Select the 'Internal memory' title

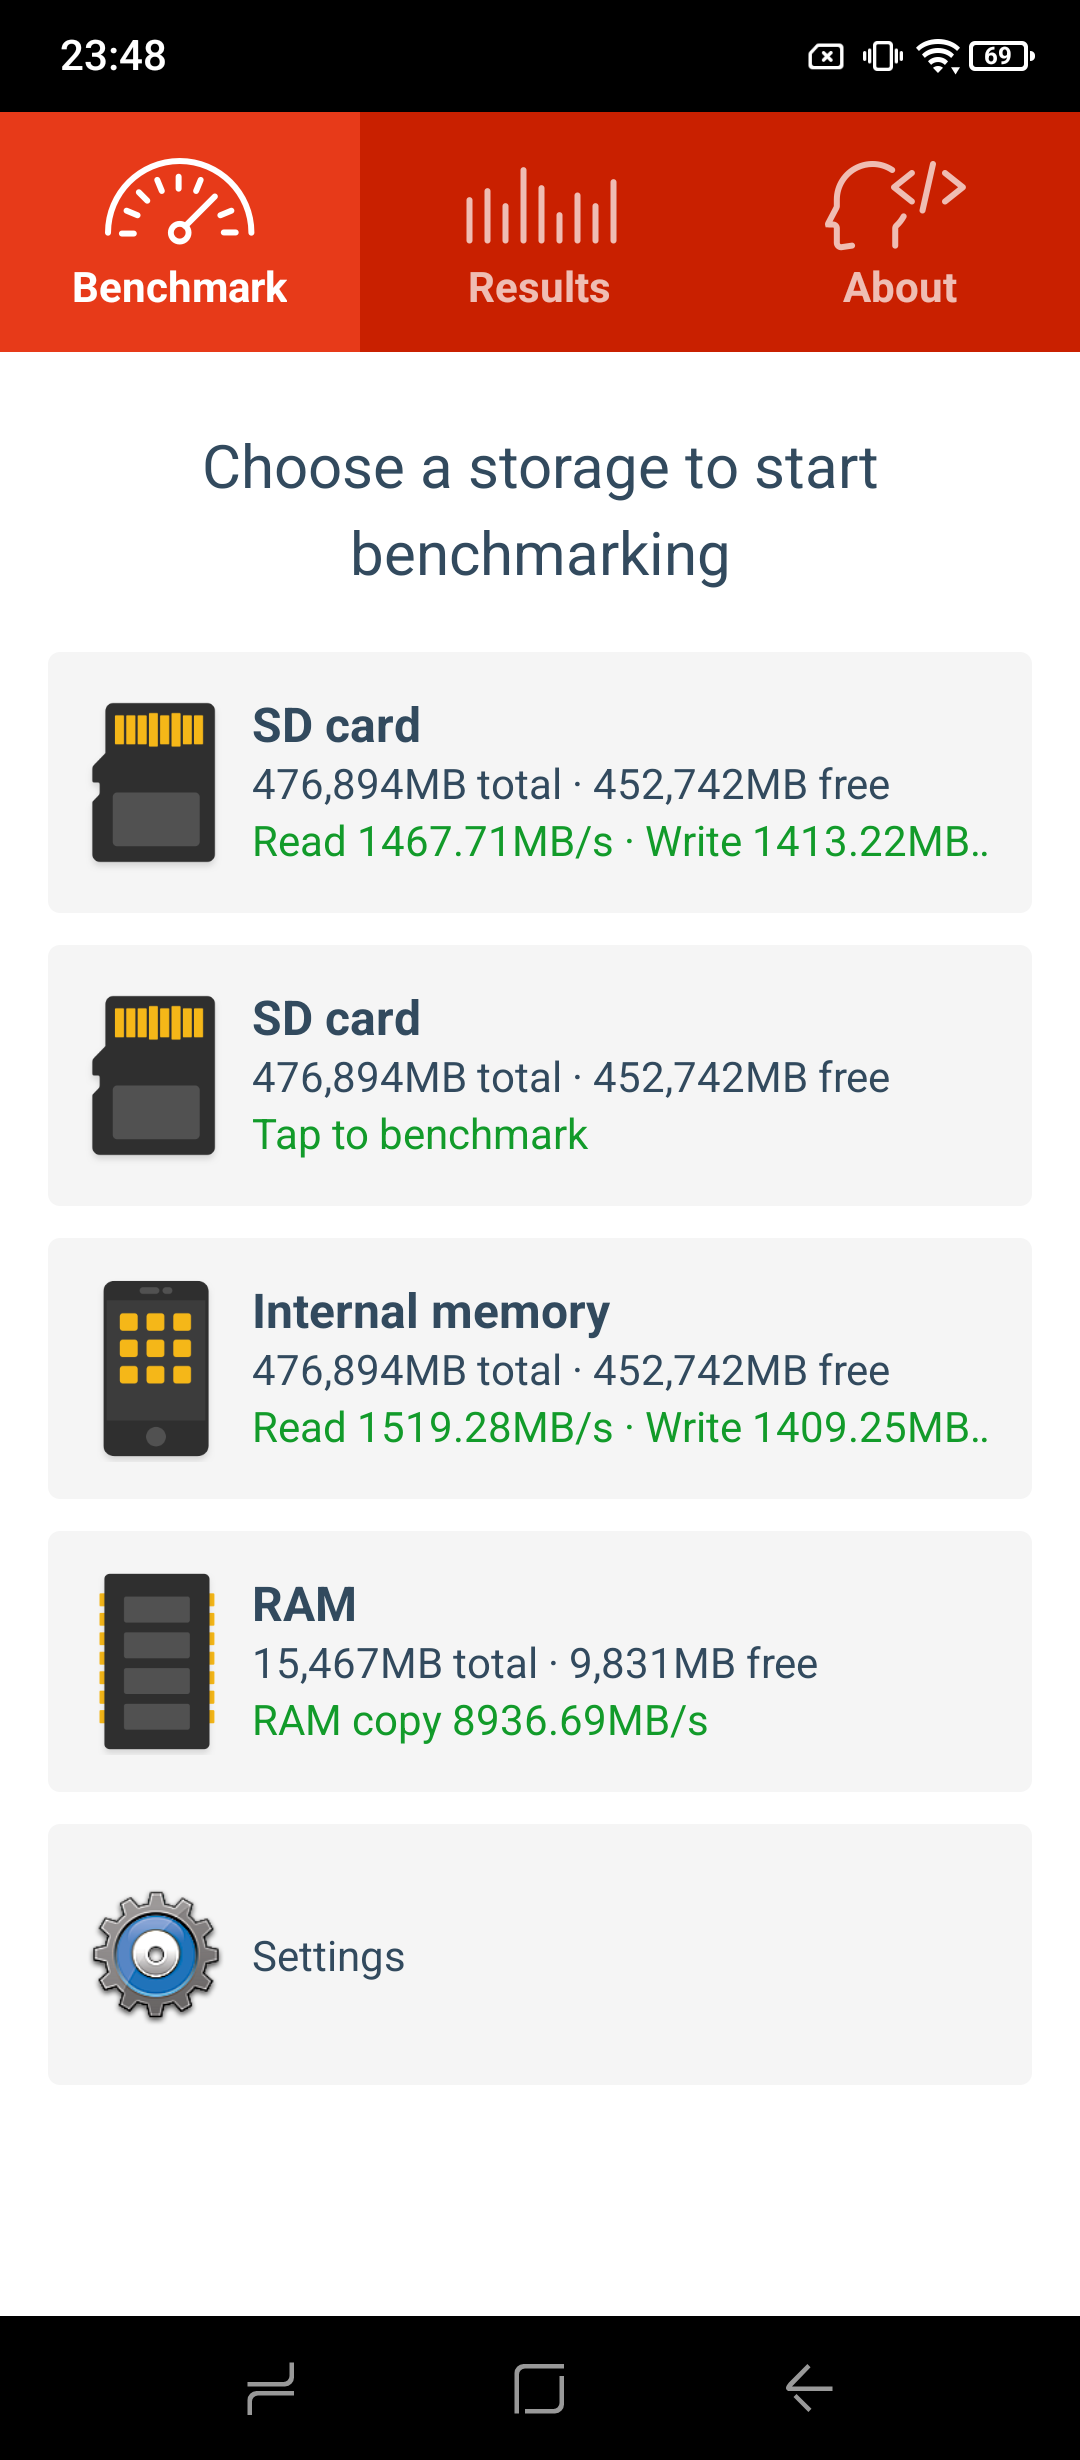pyautogui.click(x=431, y=1312)
